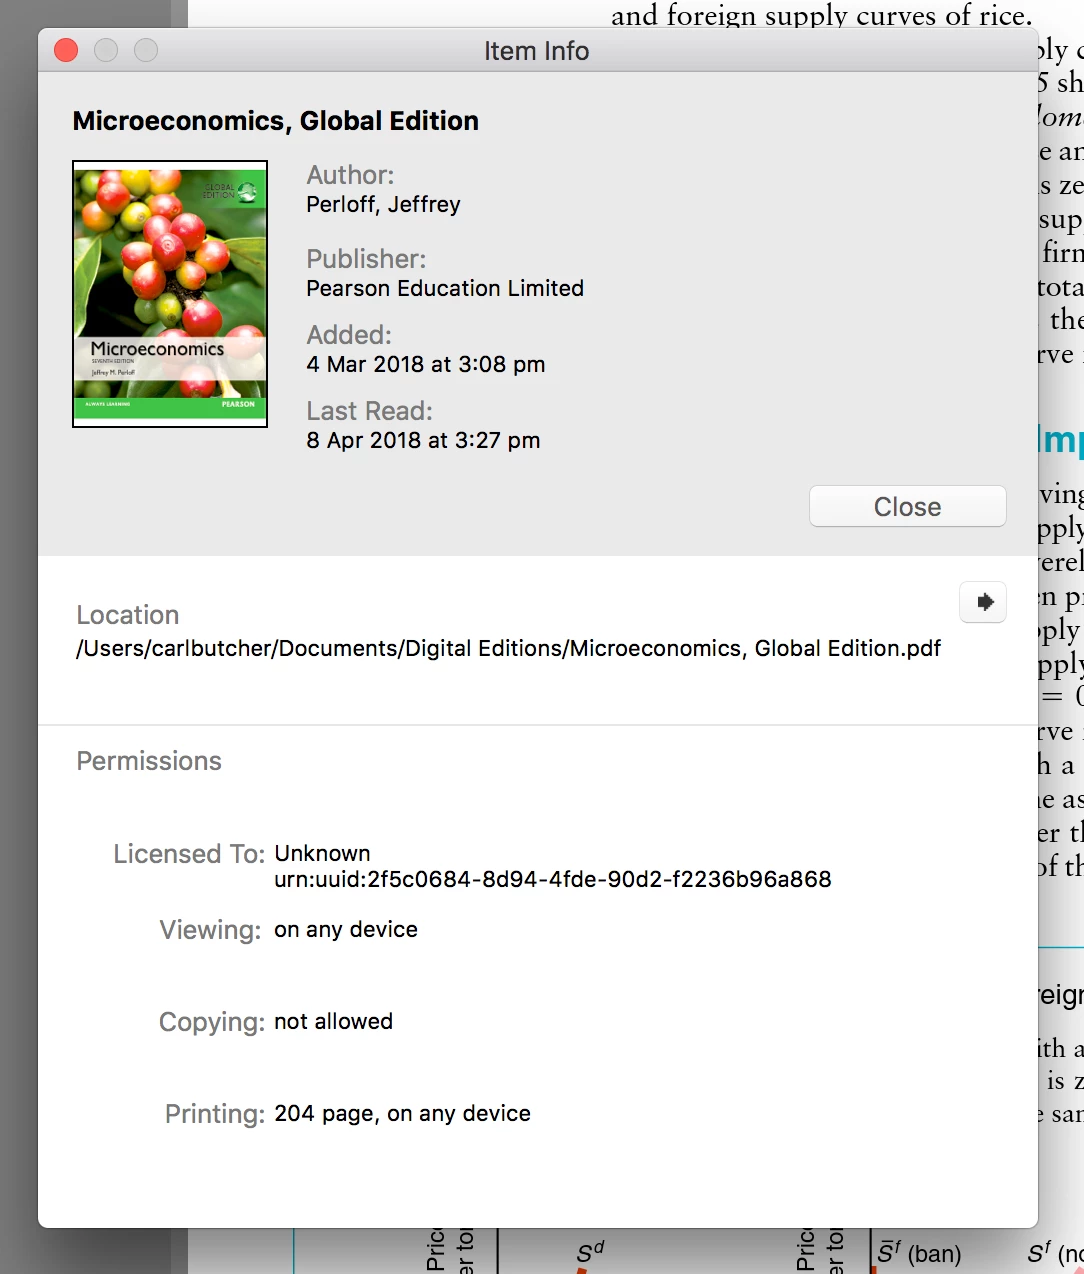Click the 'Location' label
Screen dimensions: 1084x1274
[x=128, y=615]
